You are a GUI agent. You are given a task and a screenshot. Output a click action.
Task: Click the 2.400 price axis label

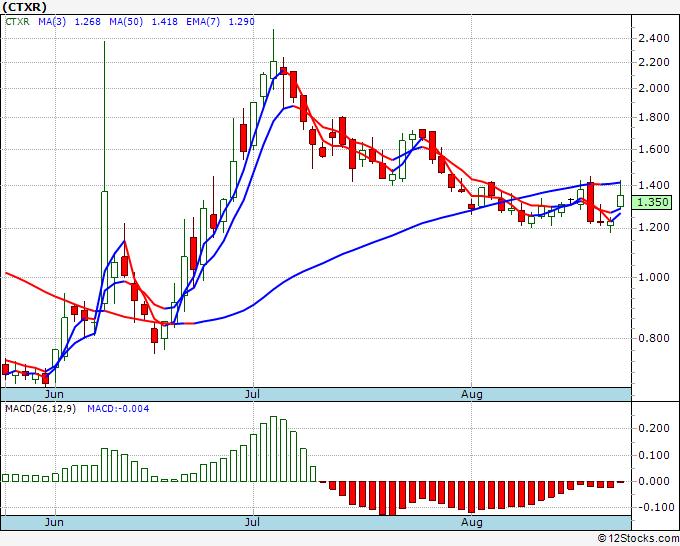655,39
